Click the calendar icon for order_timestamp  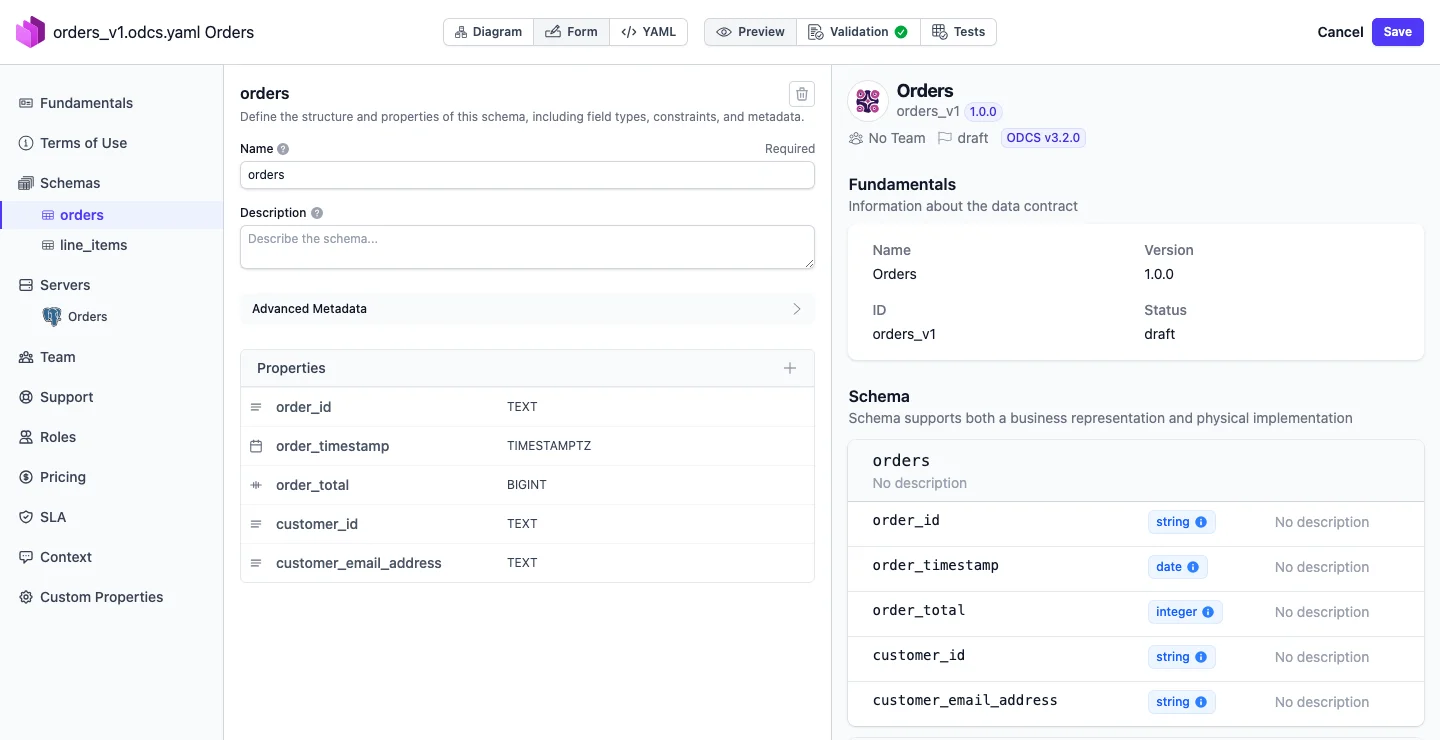(256, 446)
